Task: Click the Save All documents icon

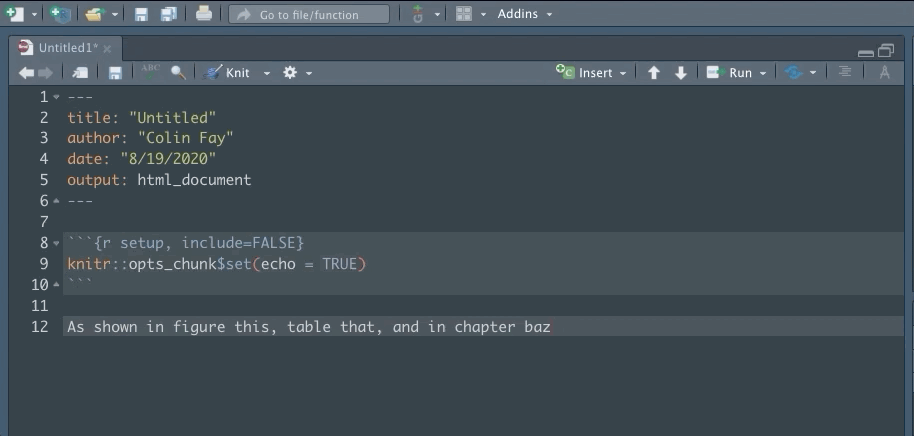Action: pyautogui.click(x=169, y=14)
